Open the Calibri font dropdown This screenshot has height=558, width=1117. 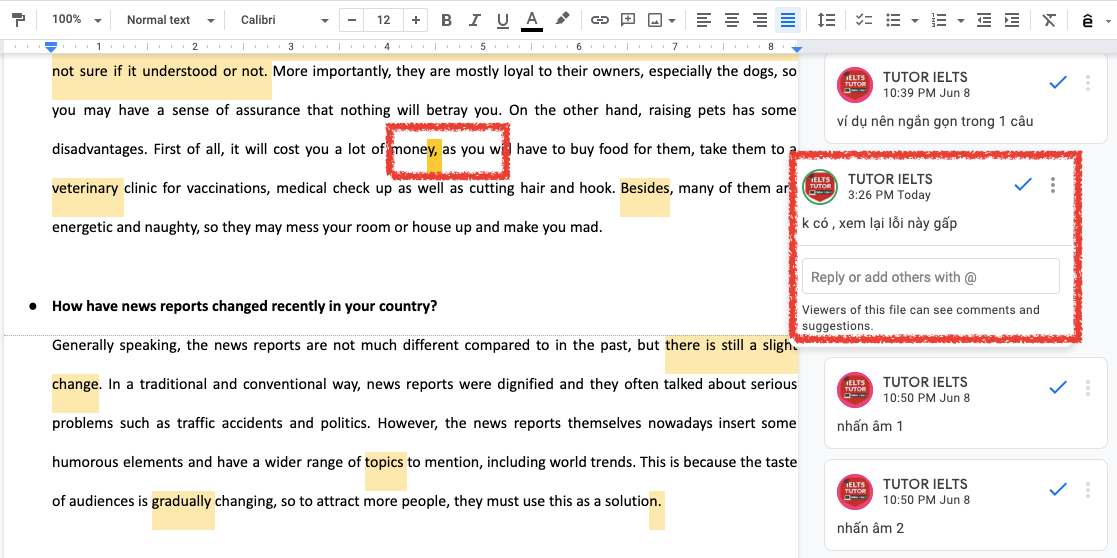[x=284, y=20]
